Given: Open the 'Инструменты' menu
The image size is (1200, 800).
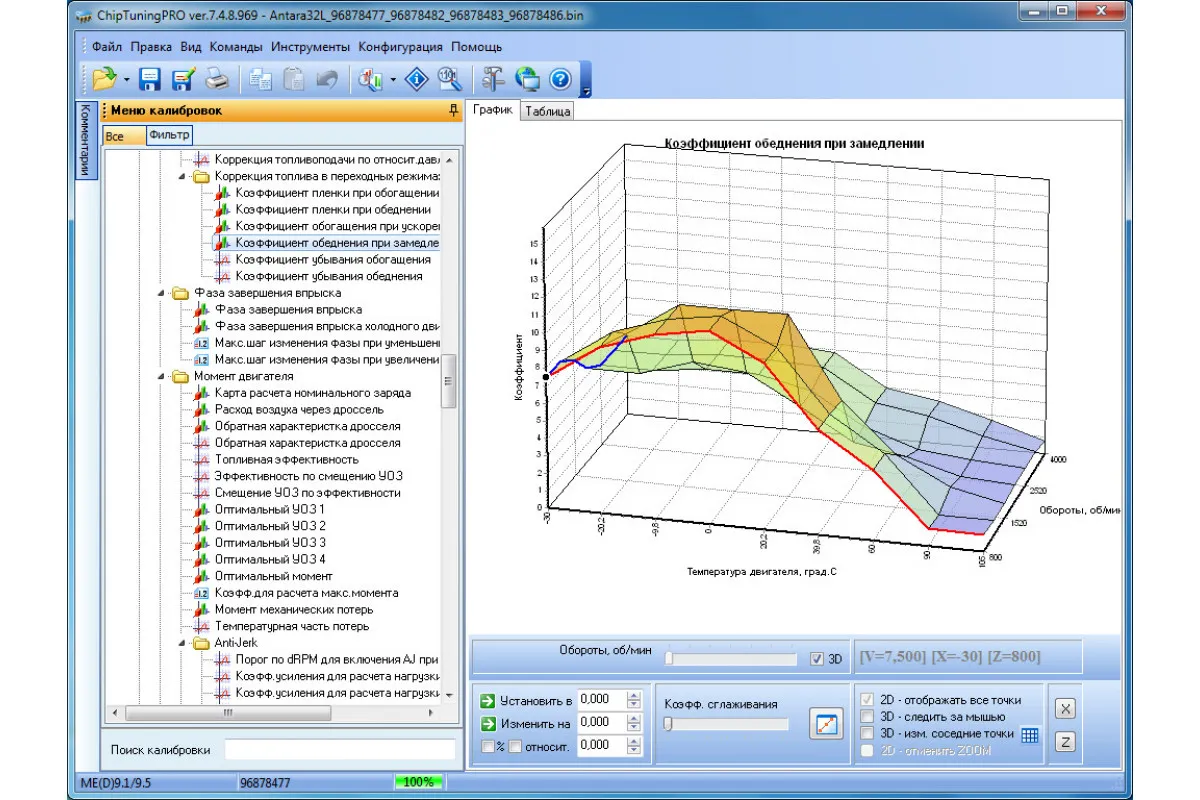Looking at the screenshot, I should pos(310,47).
